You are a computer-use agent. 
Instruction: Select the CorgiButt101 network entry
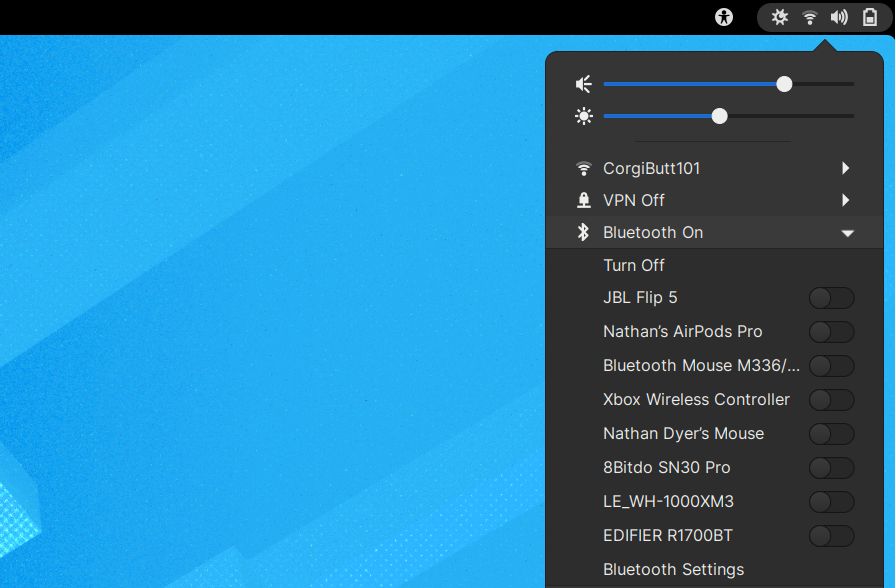(x=714, y=168)
